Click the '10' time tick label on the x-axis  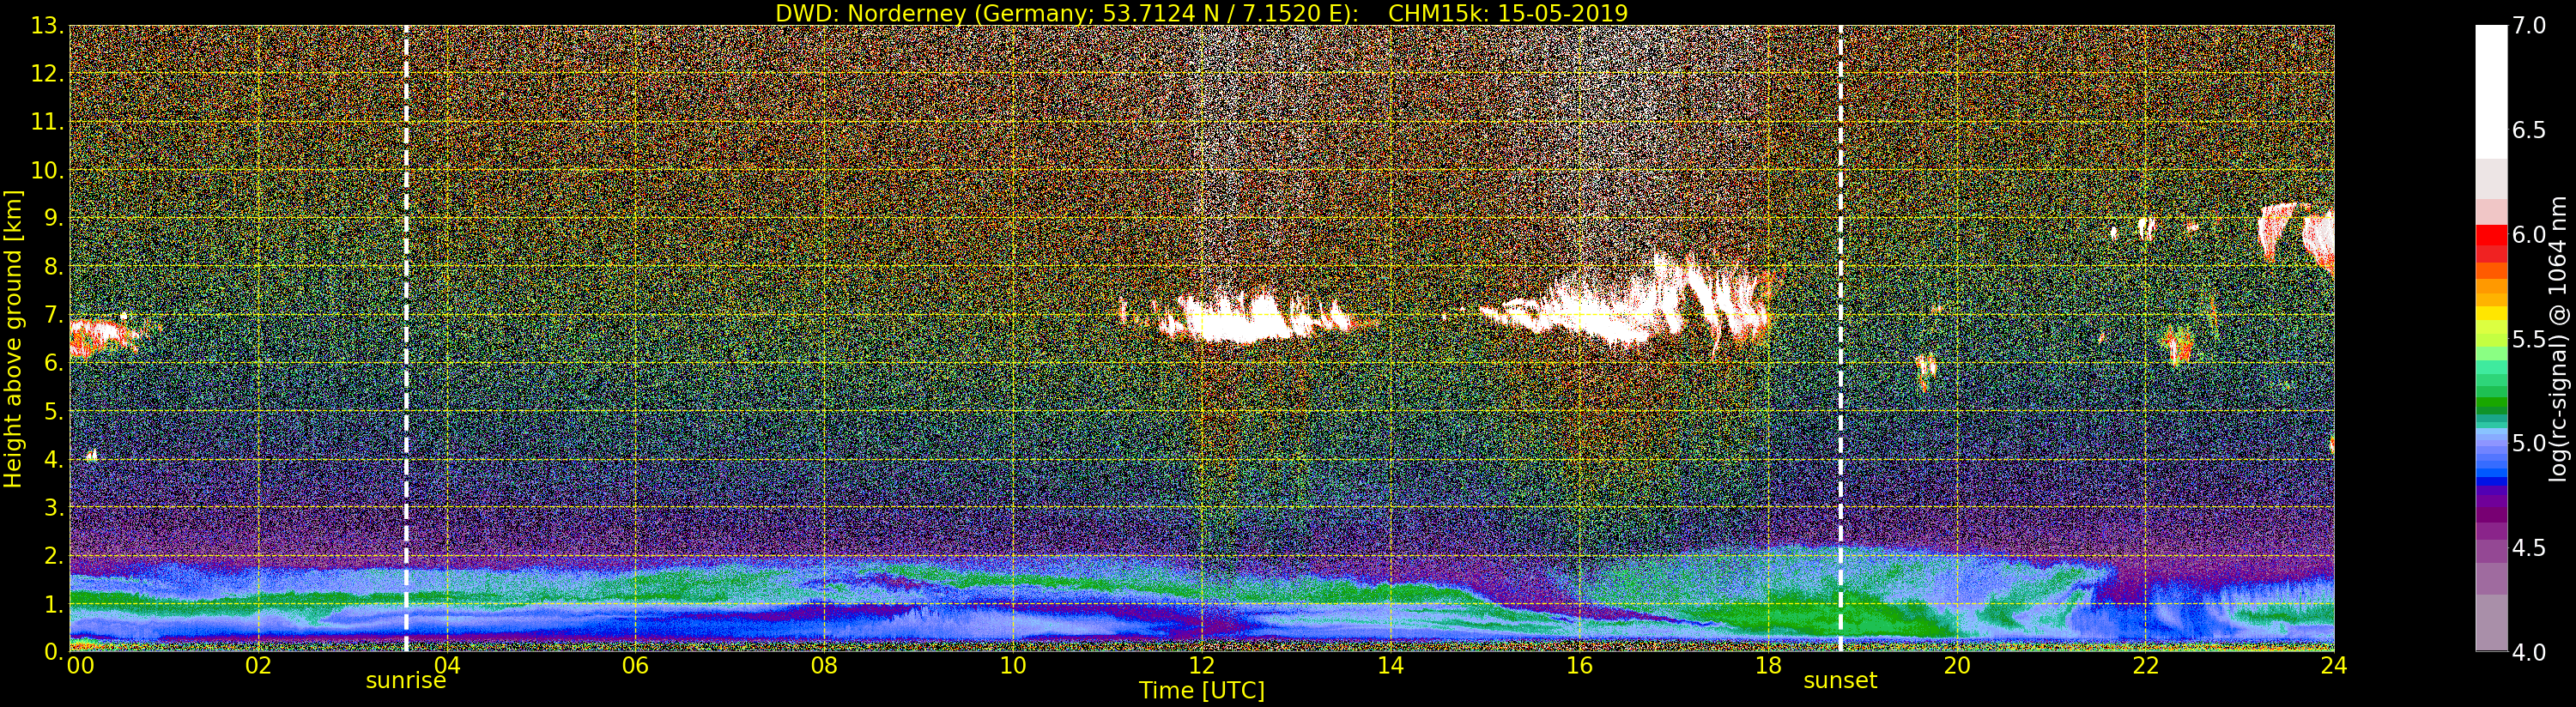pyautogui.click(x=1013, y=666)
